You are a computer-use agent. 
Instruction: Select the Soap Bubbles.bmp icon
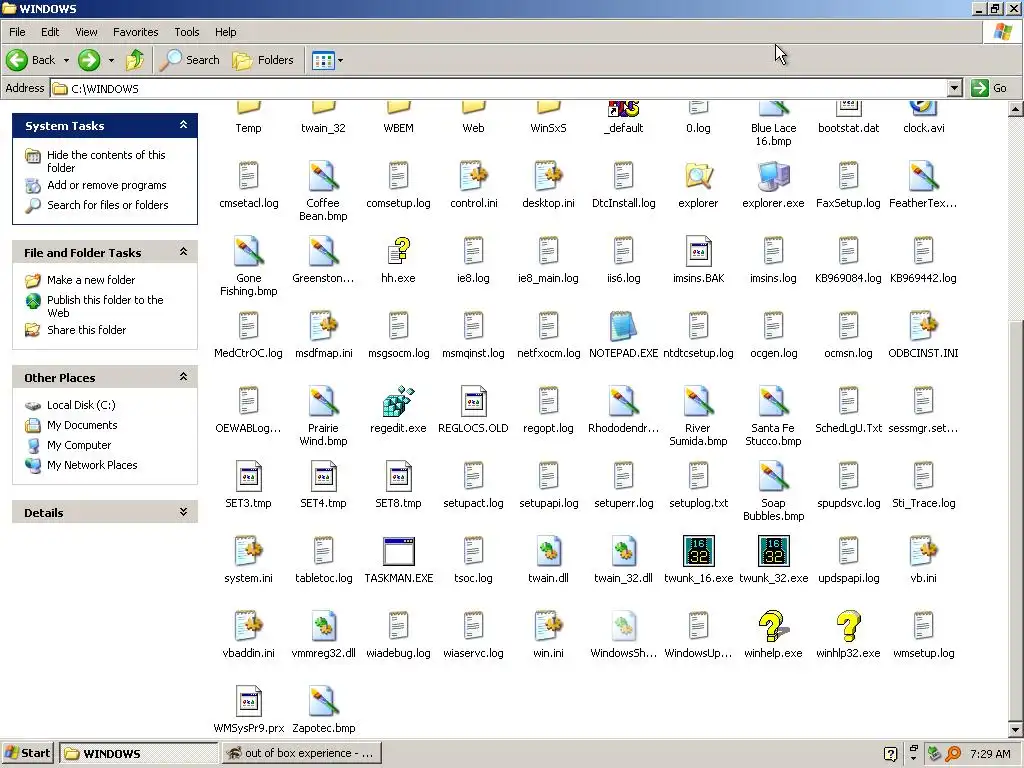click(773, 476)
